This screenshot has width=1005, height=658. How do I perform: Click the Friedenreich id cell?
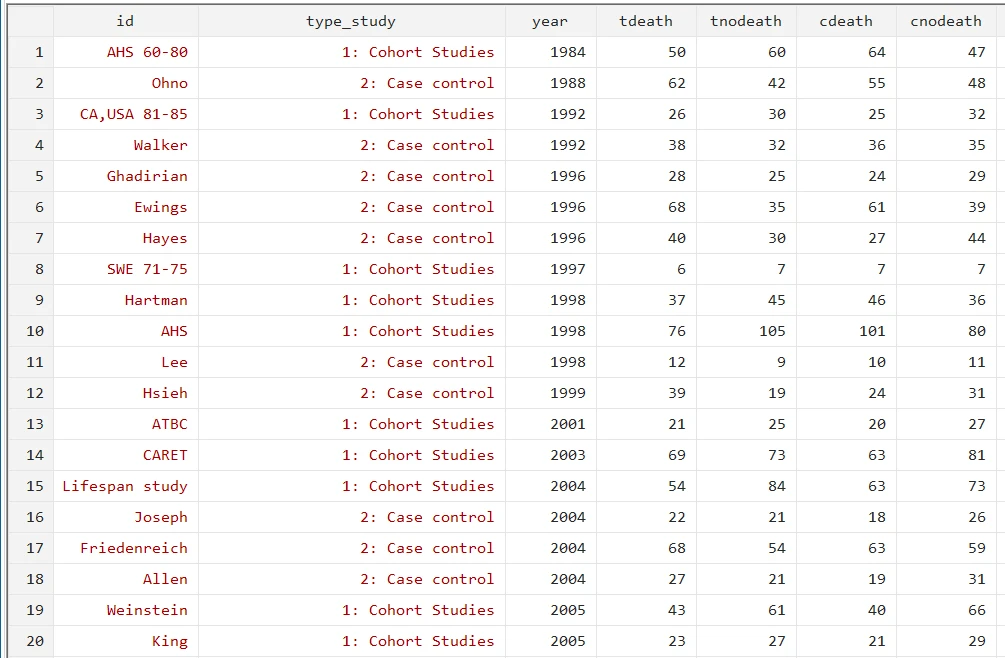click(134, 548)
